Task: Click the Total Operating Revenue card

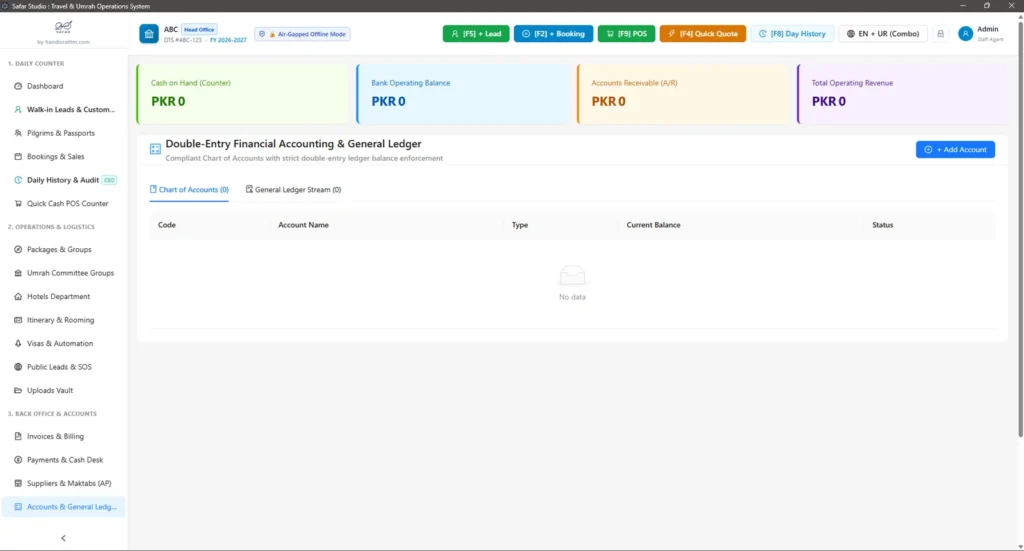Action: pyautogui.click(x=903, y=94)
